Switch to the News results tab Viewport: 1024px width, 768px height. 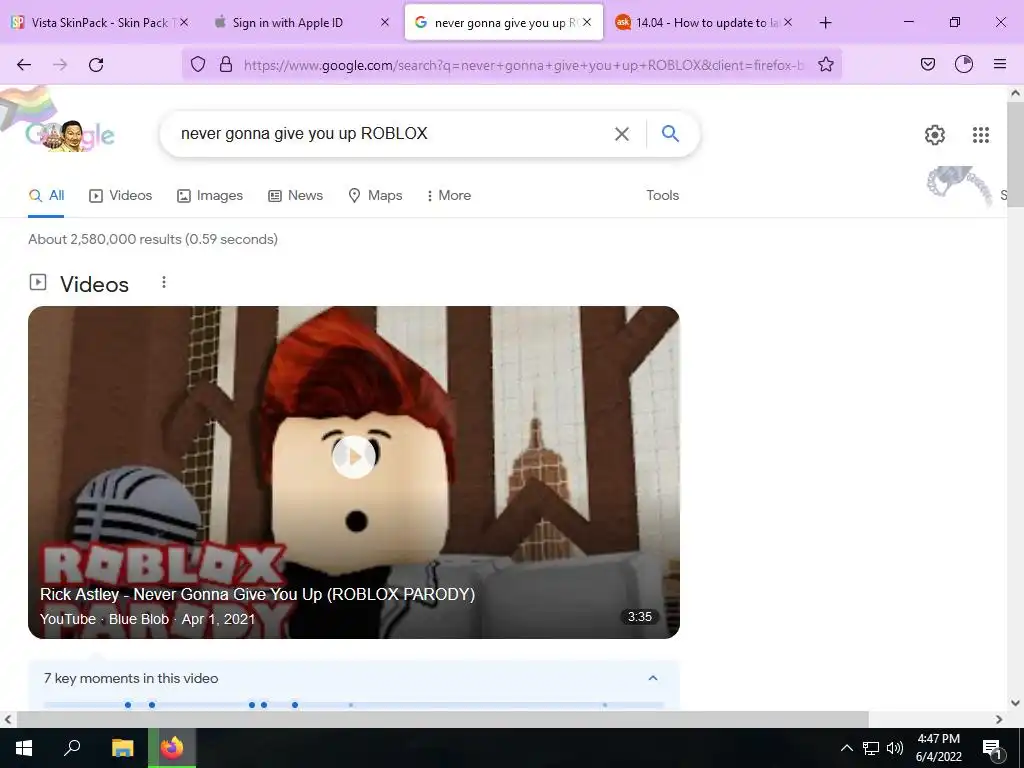point(295,195)
